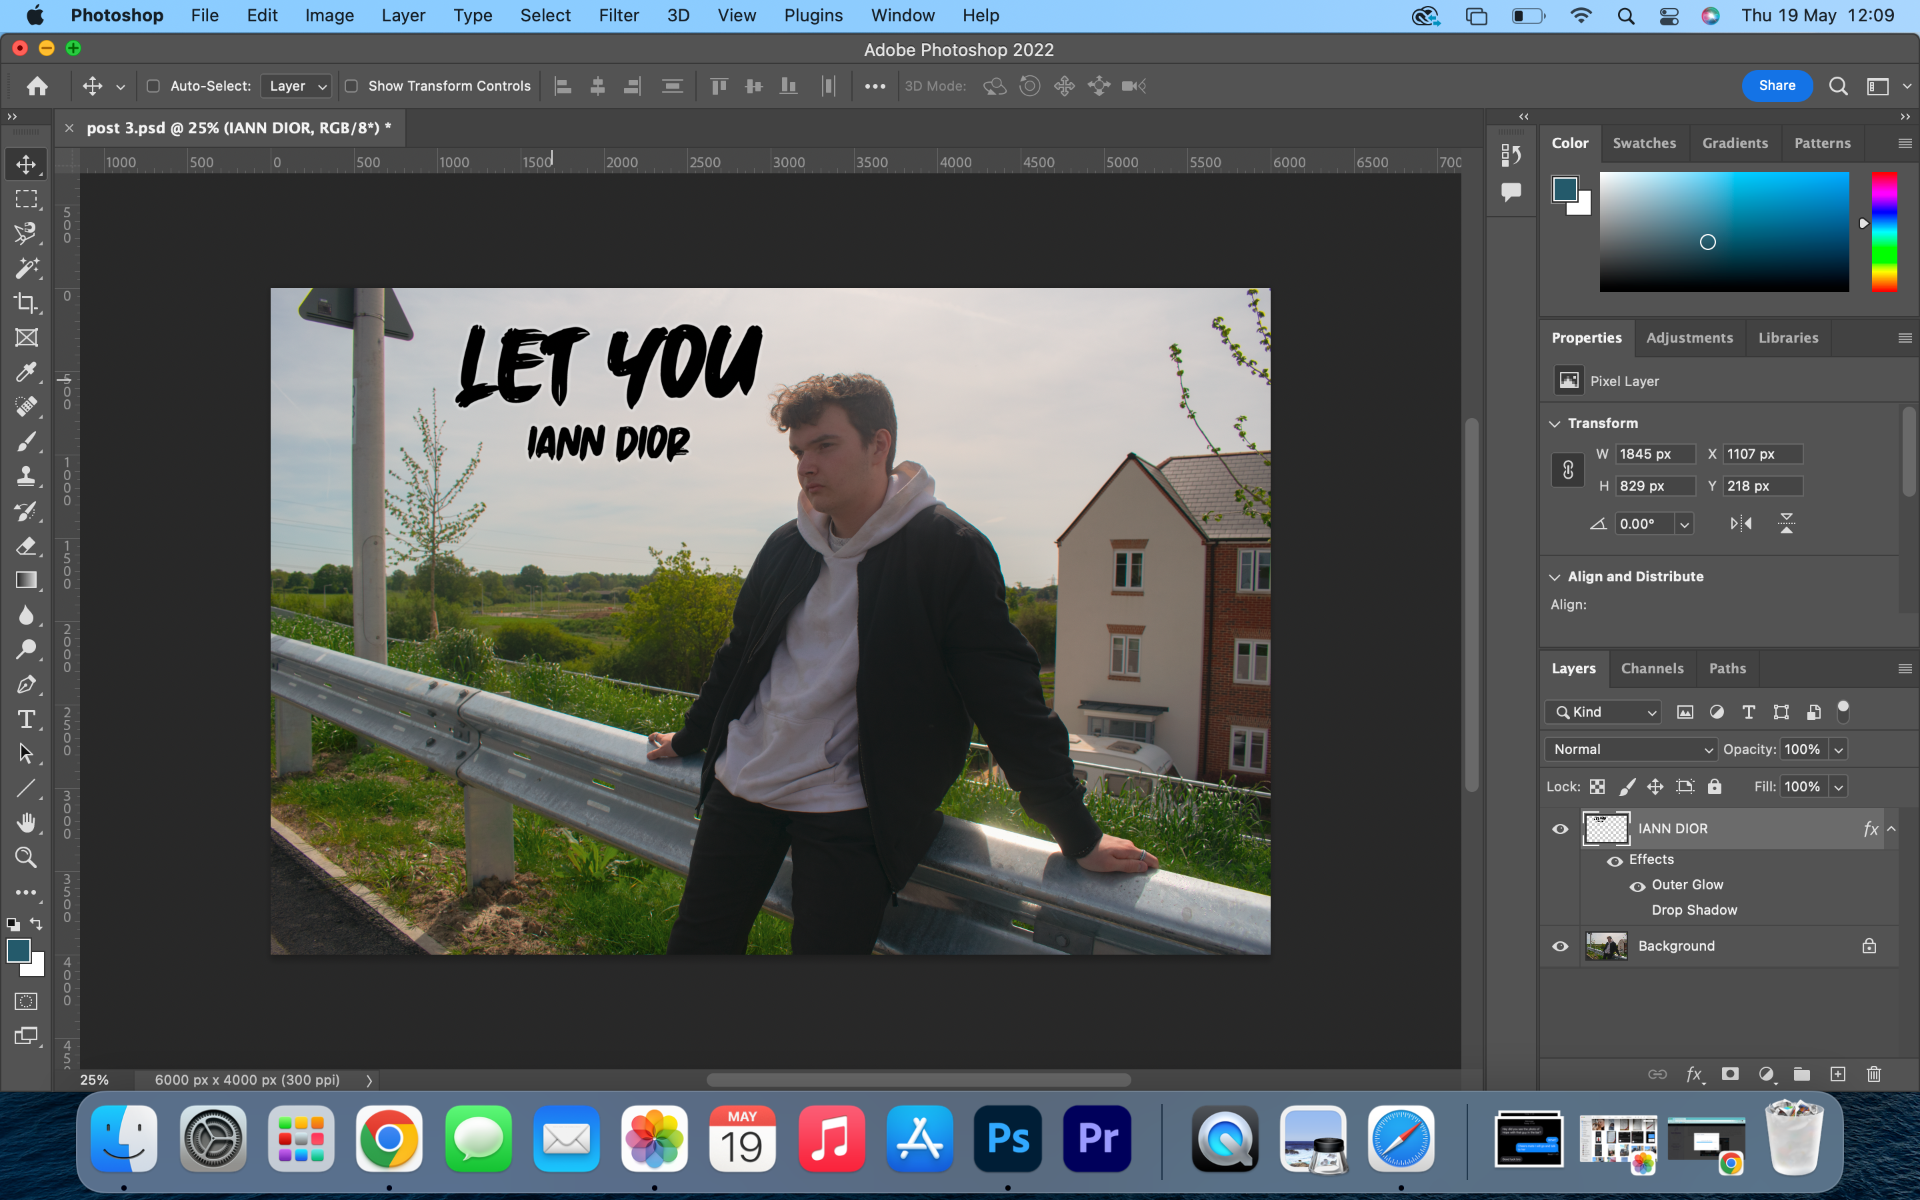Open the layer Opacity dropdown arrow
Screen dimensions: 1920x1200
1838,749
